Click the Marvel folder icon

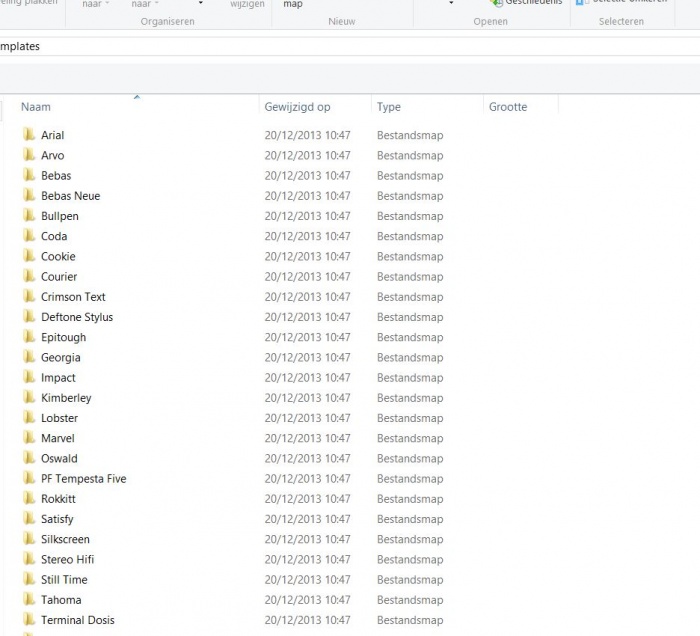click(29, 437)
